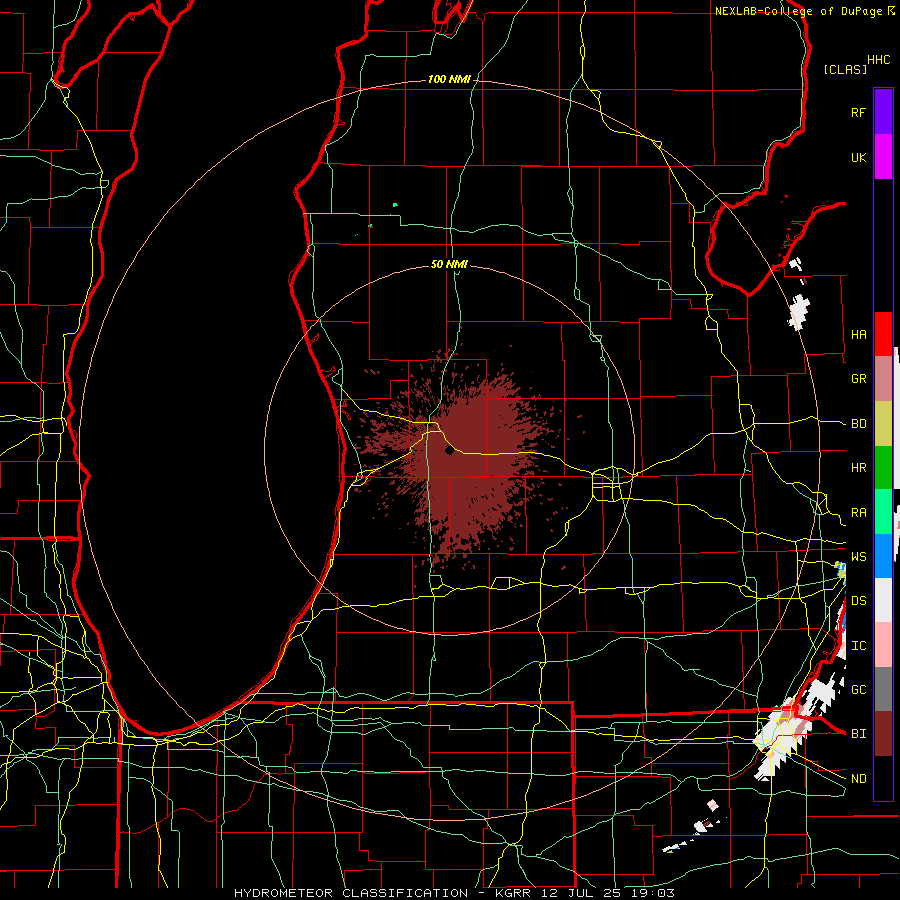900x900 pixels.
Task: Click the IC legend label
Action: click(858, 646)
